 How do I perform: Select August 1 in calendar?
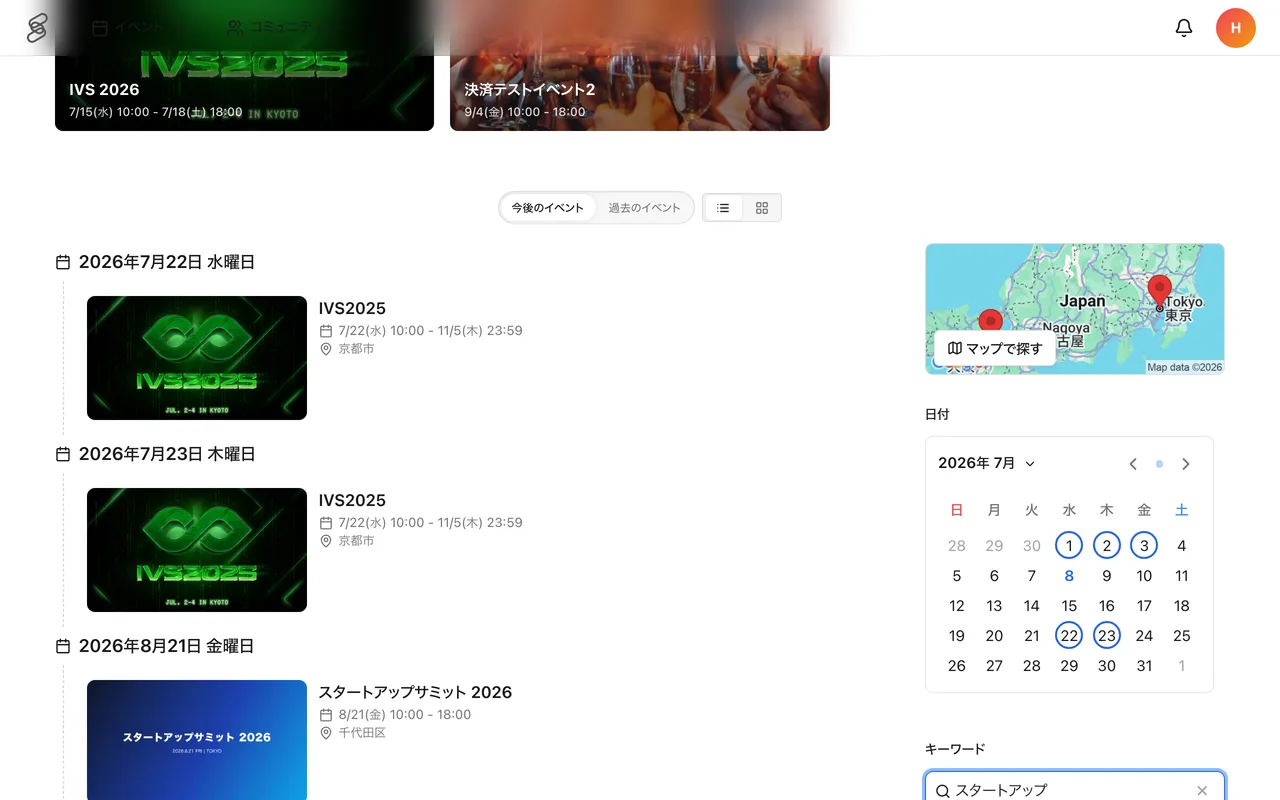point(1182,666)
